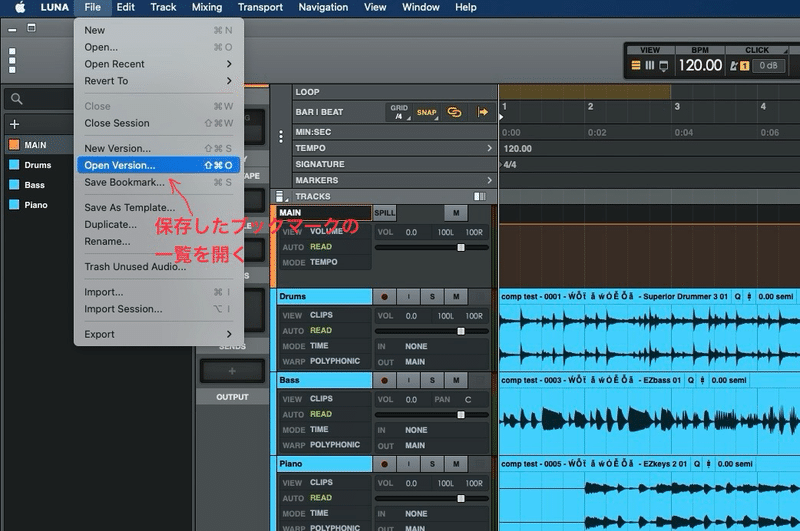The width and height of the screenshot is (800, 531).
Task: Open Bass IN routing NONE selector
Action: point(416,430)
